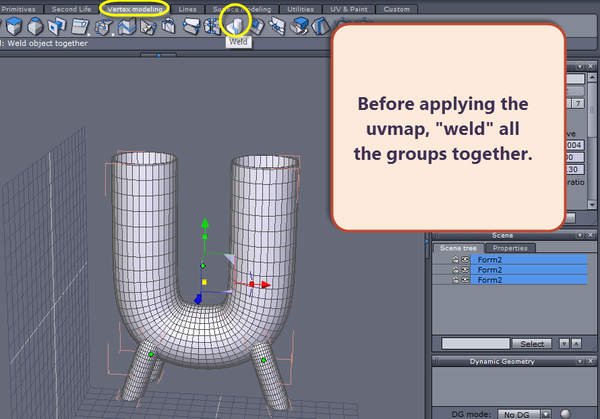
Task: Move selection up in scene tree
Action: click(576, 344)
